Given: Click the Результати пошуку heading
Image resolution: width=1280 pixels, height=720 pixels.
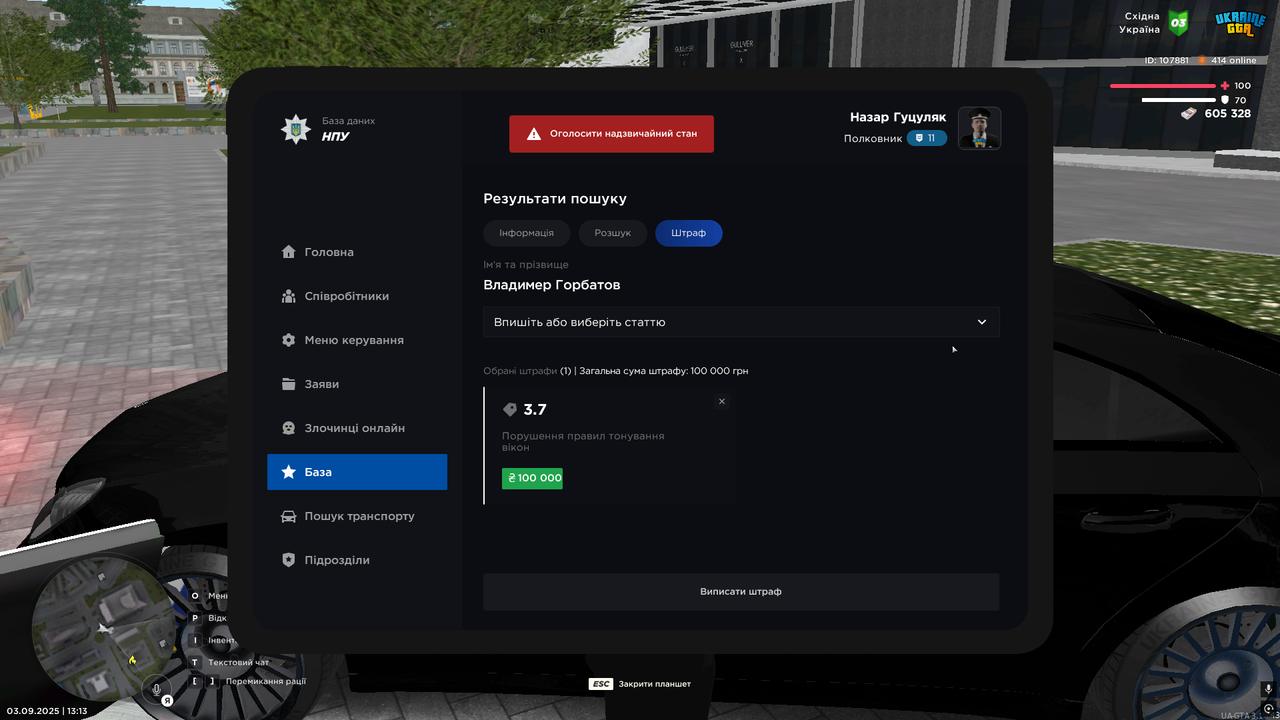Looking at the screenshot, I should pyautogui.click(x=555, y=199).
